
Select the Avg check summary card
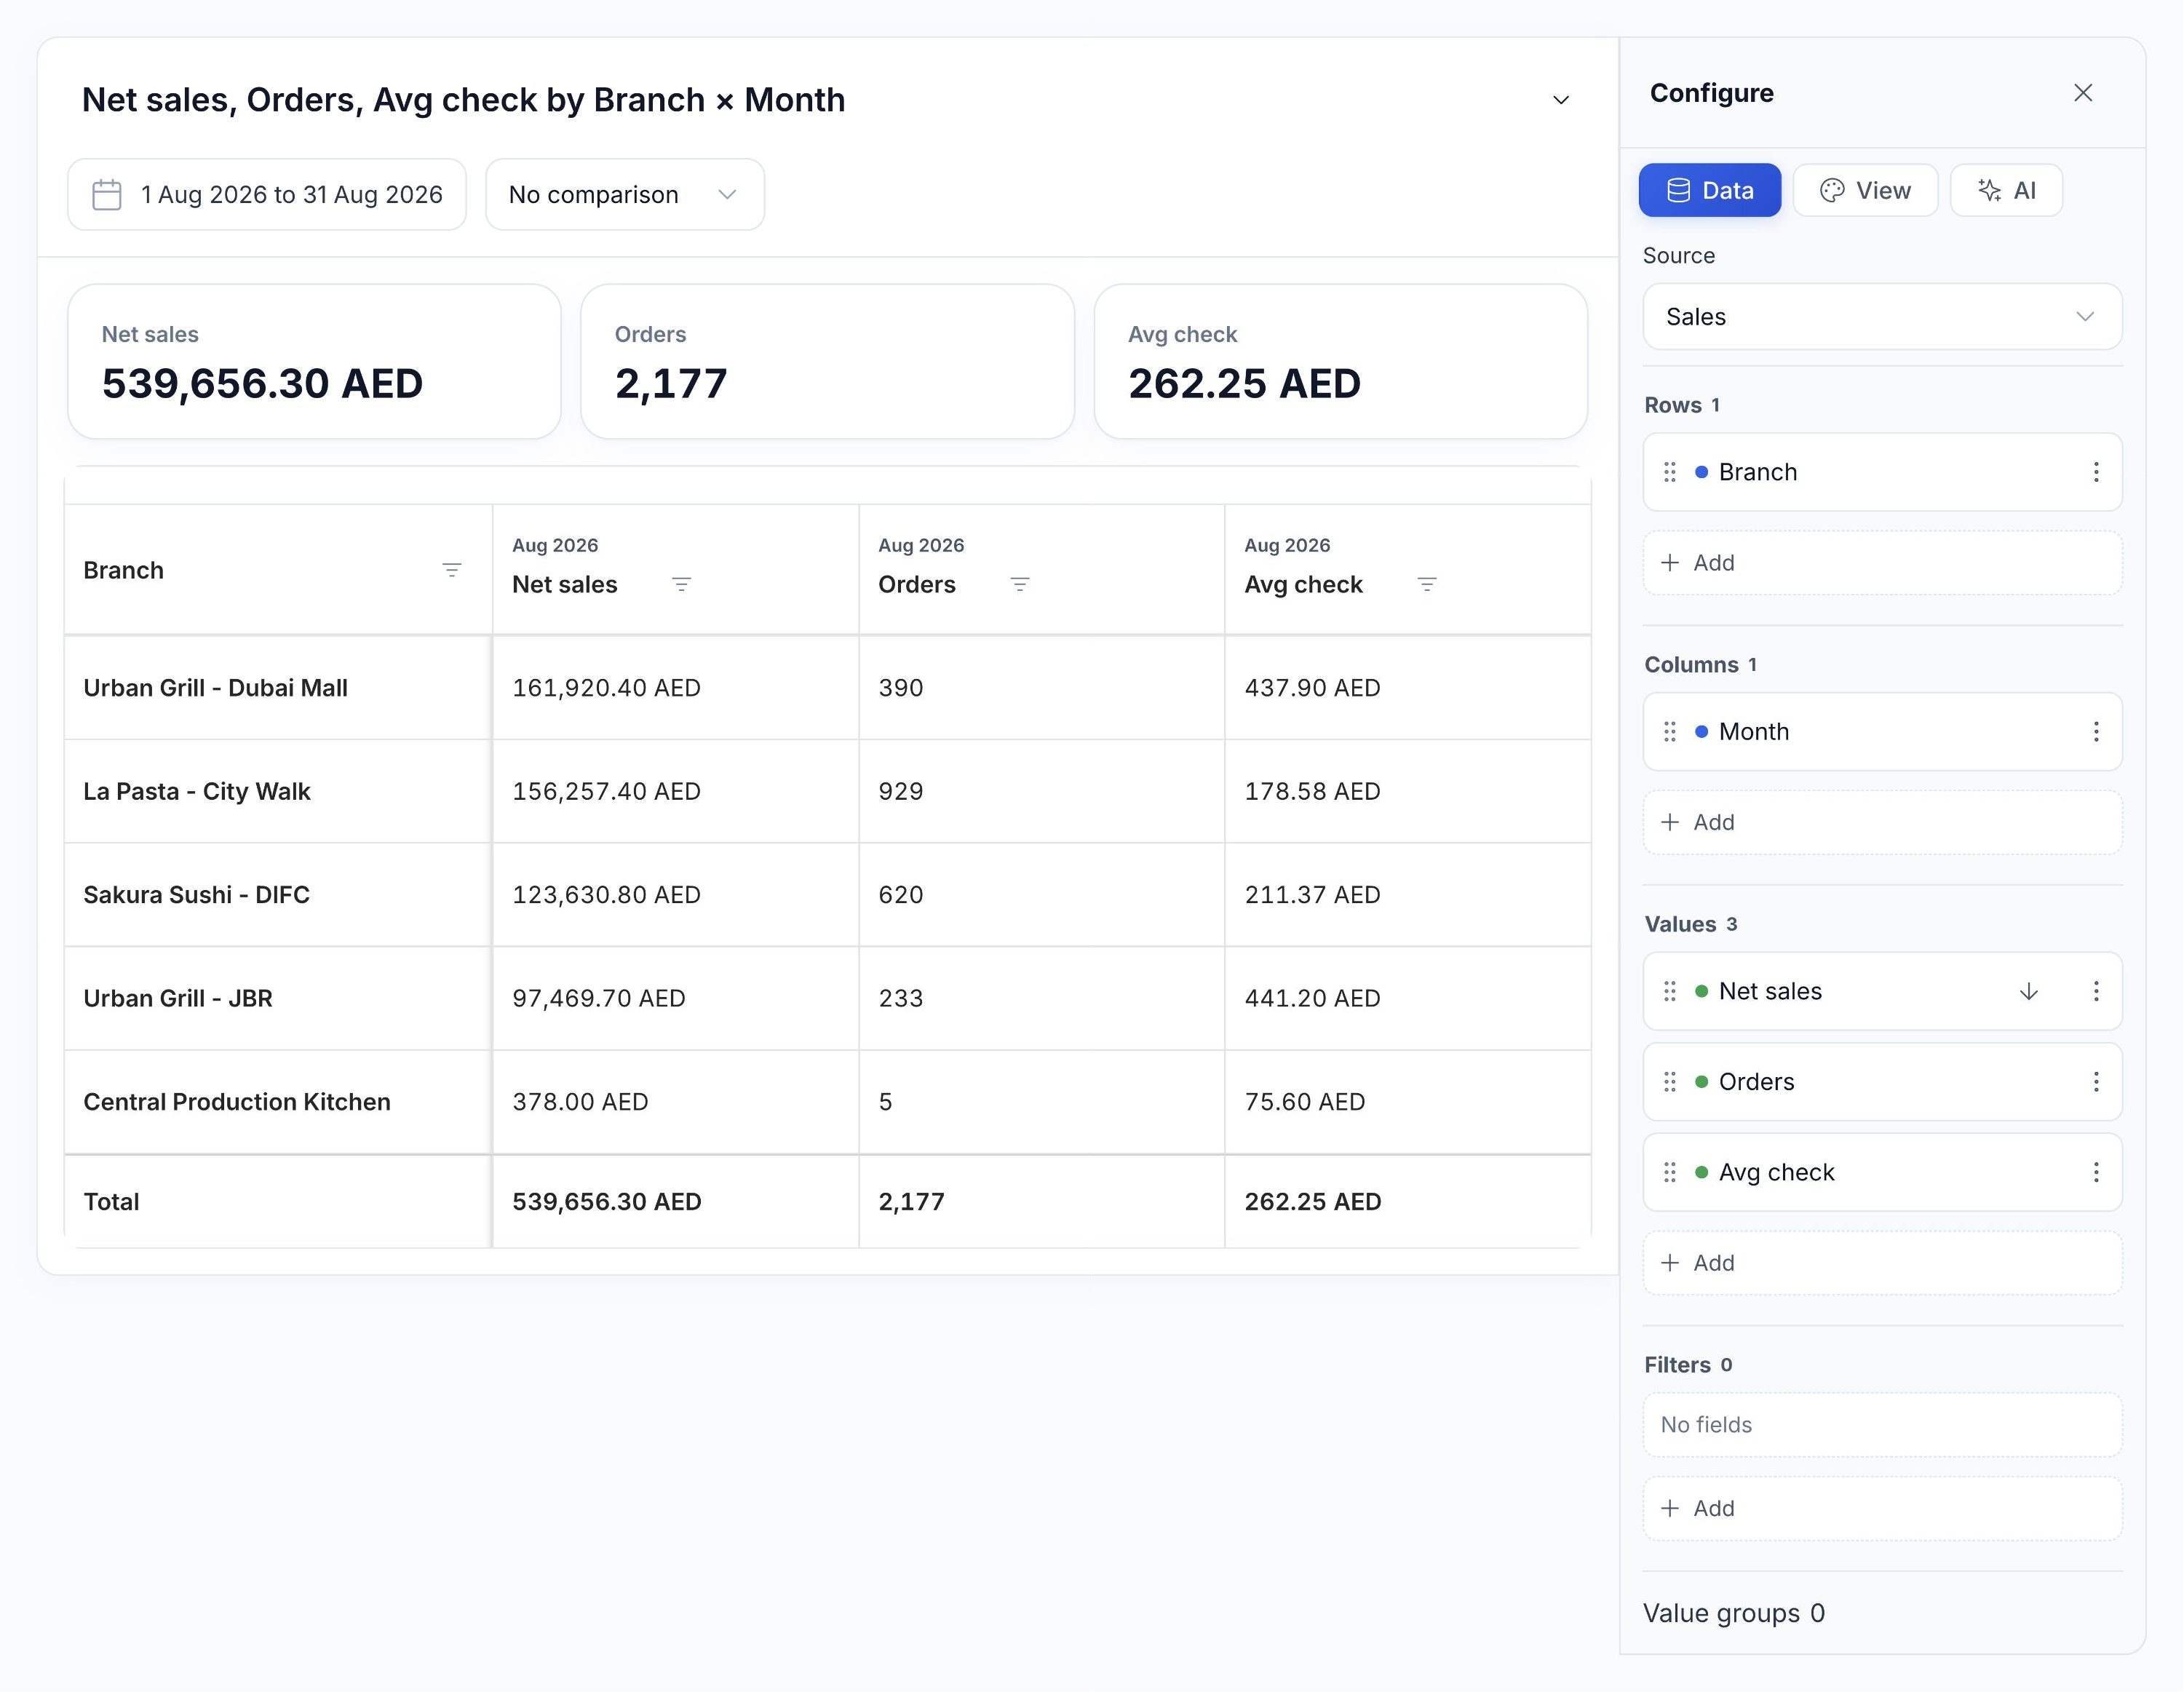coord(1341,362)
